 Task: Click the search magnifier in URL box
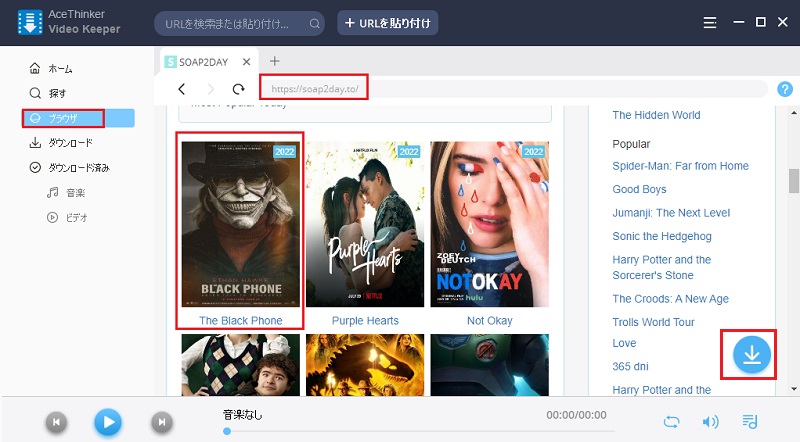point(314,23)
